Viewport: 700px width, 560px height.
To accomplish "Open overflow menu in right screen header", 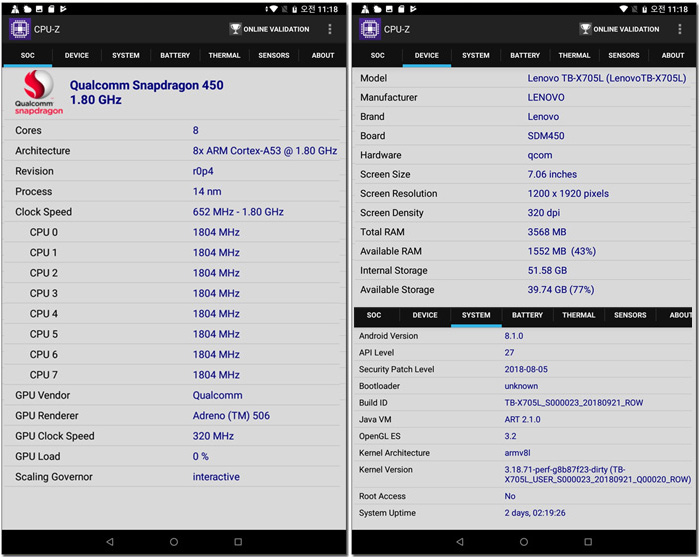I will tap(680, 29).
